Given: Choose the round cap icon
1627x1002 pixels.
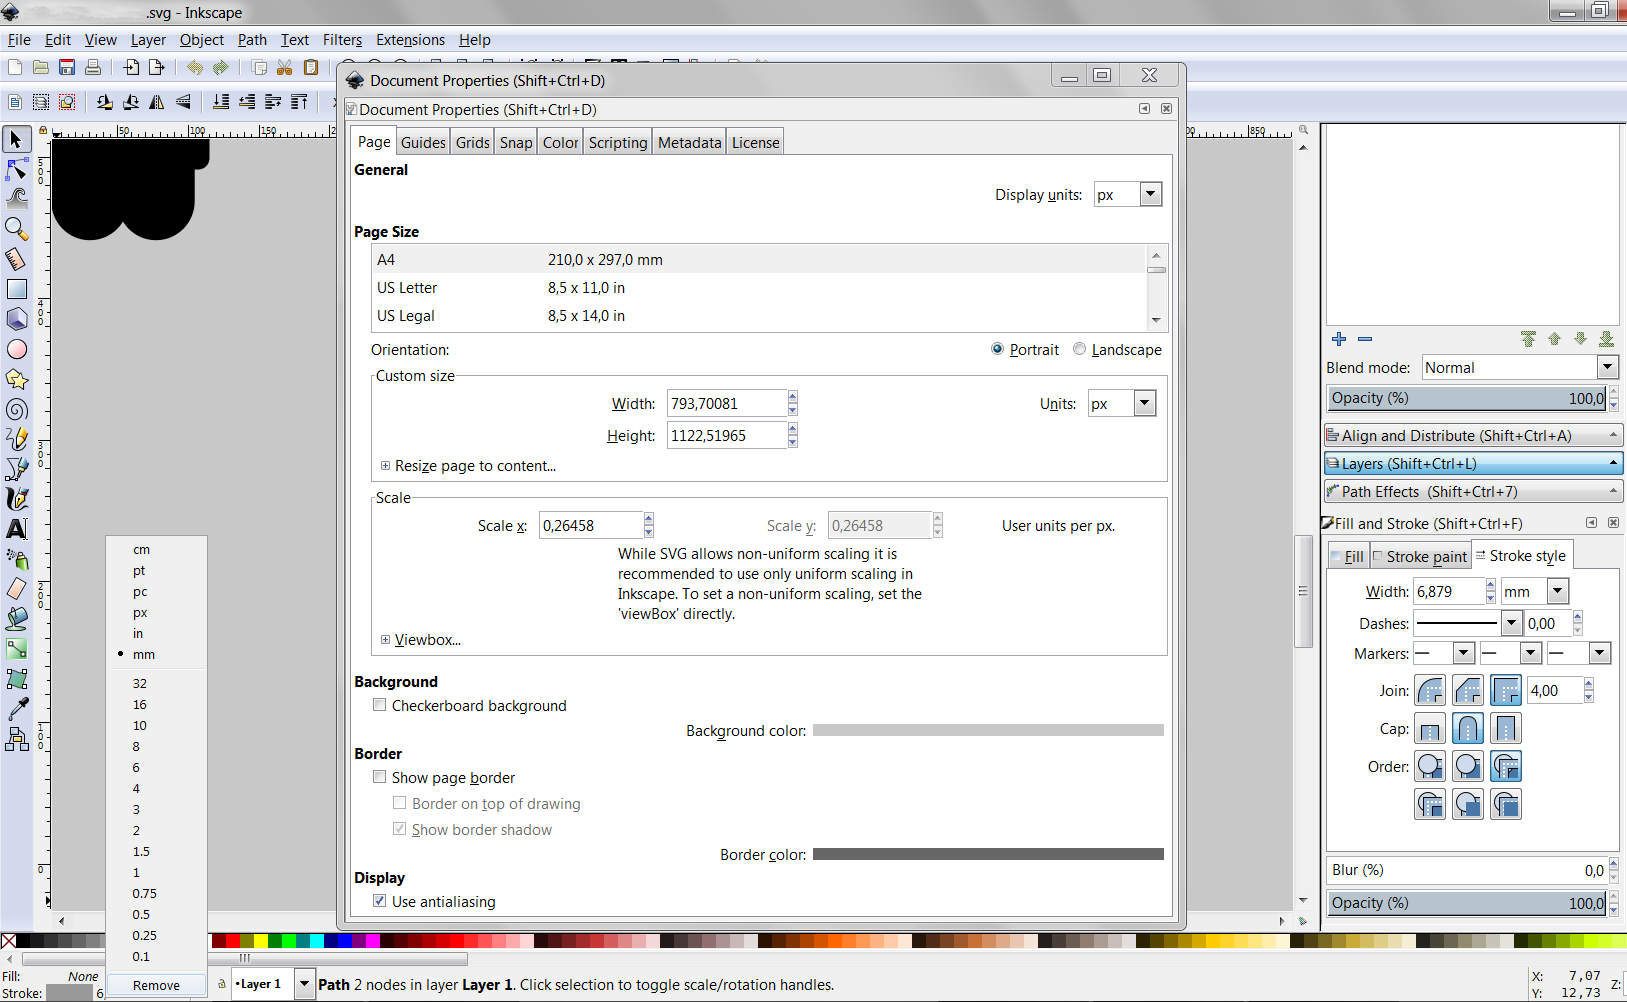Looking at the screenshot, I should click(x=1467, y=729).
